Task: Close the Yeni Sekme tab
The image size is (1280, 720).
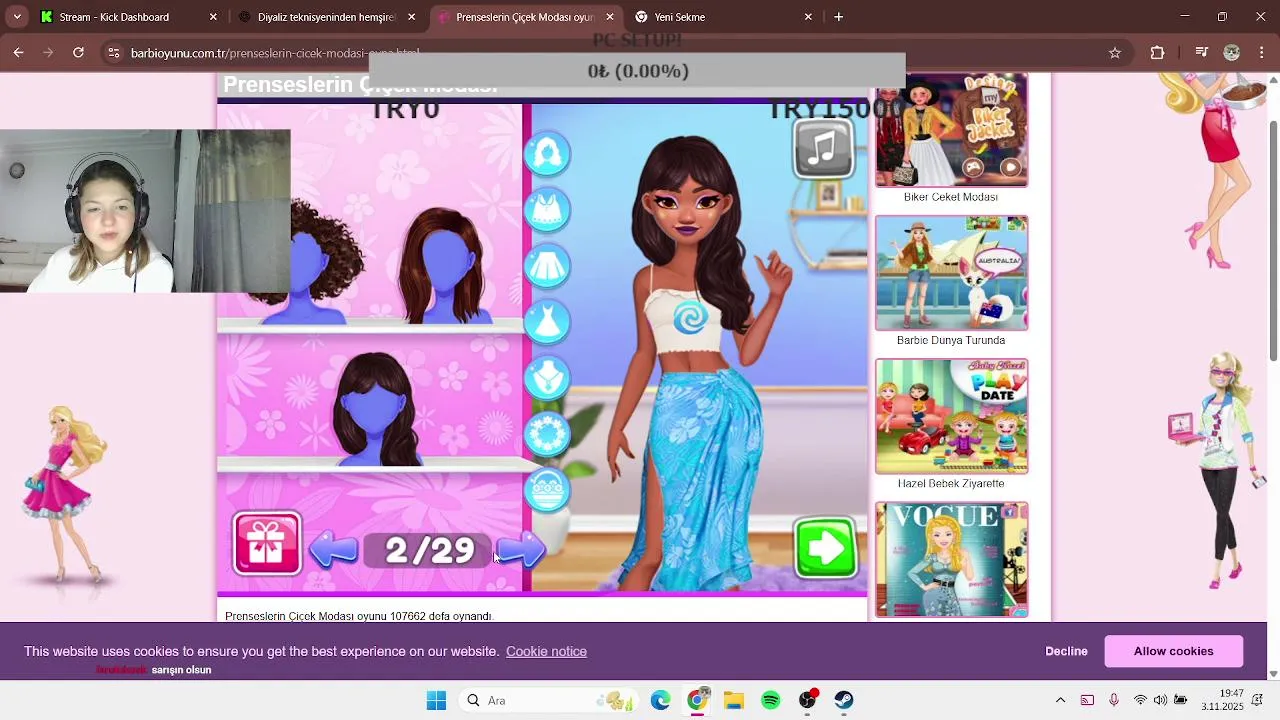Action: click(x=808, y=17)
